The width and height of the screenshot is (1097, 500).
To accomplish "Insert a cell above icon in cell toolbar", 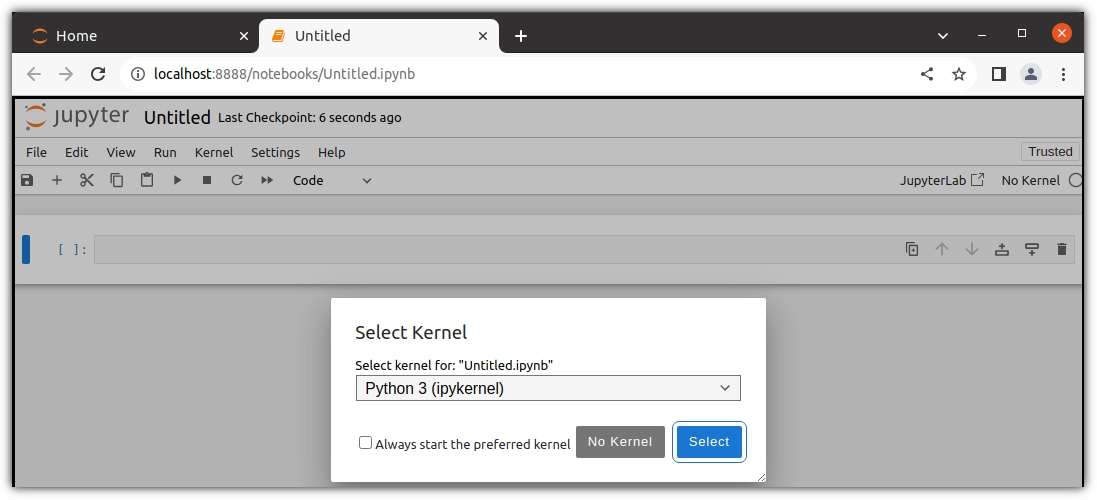I will [x=1002, y=249].
